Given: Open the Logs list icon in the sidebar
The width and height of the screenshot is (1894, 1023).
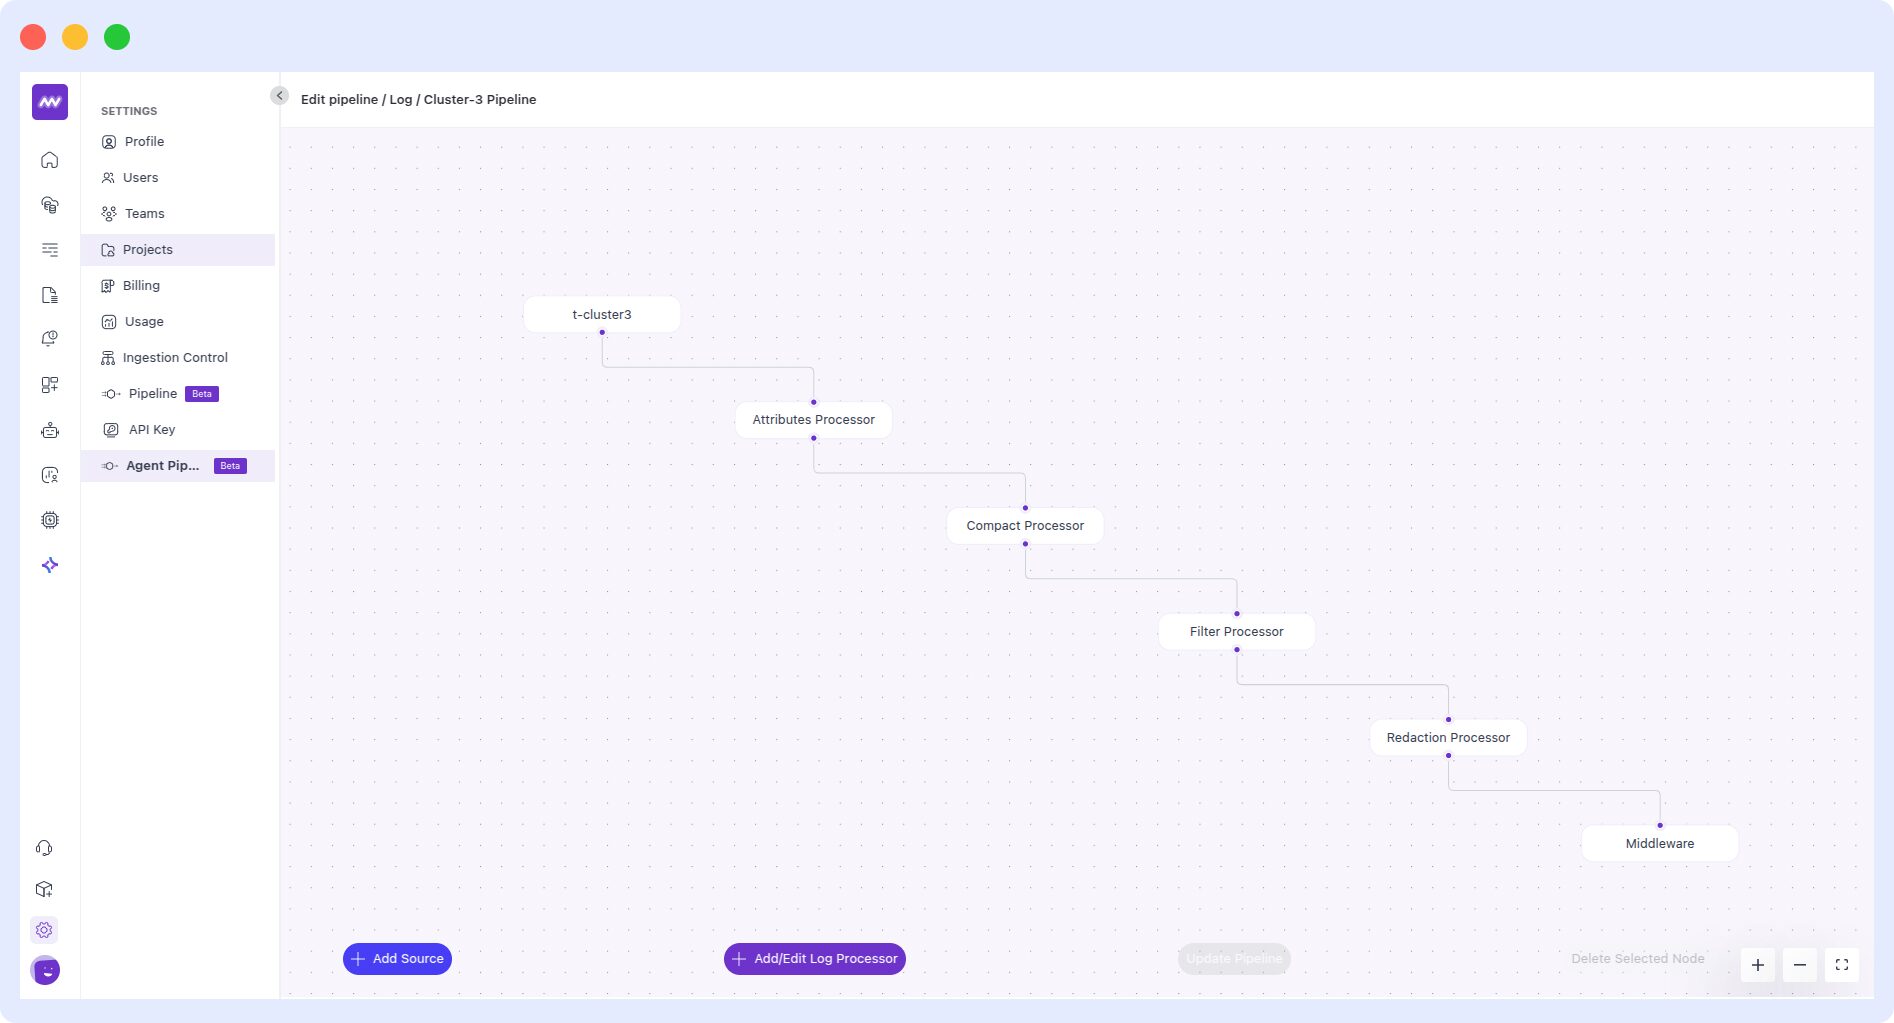Looking at the screenshot, I should (48, 249).
